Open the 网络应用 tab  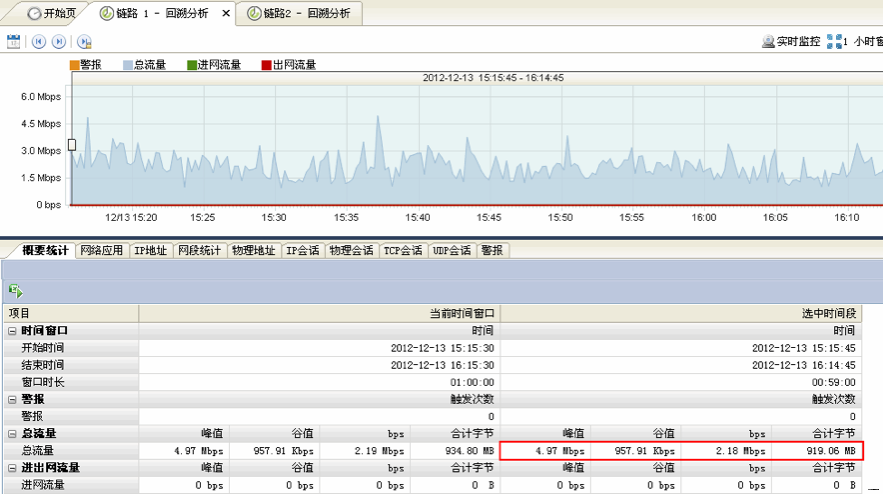pyautogui.click(x=102, y=251)
